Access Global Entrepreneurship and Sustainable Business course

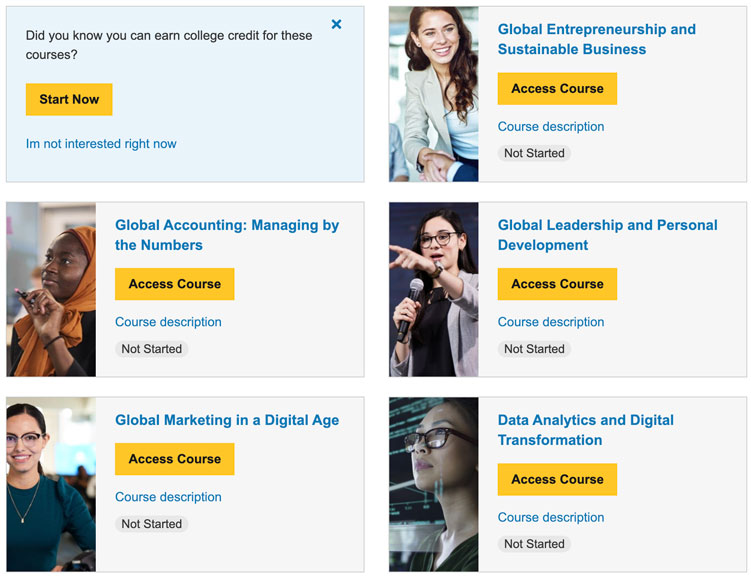(557, 88)
